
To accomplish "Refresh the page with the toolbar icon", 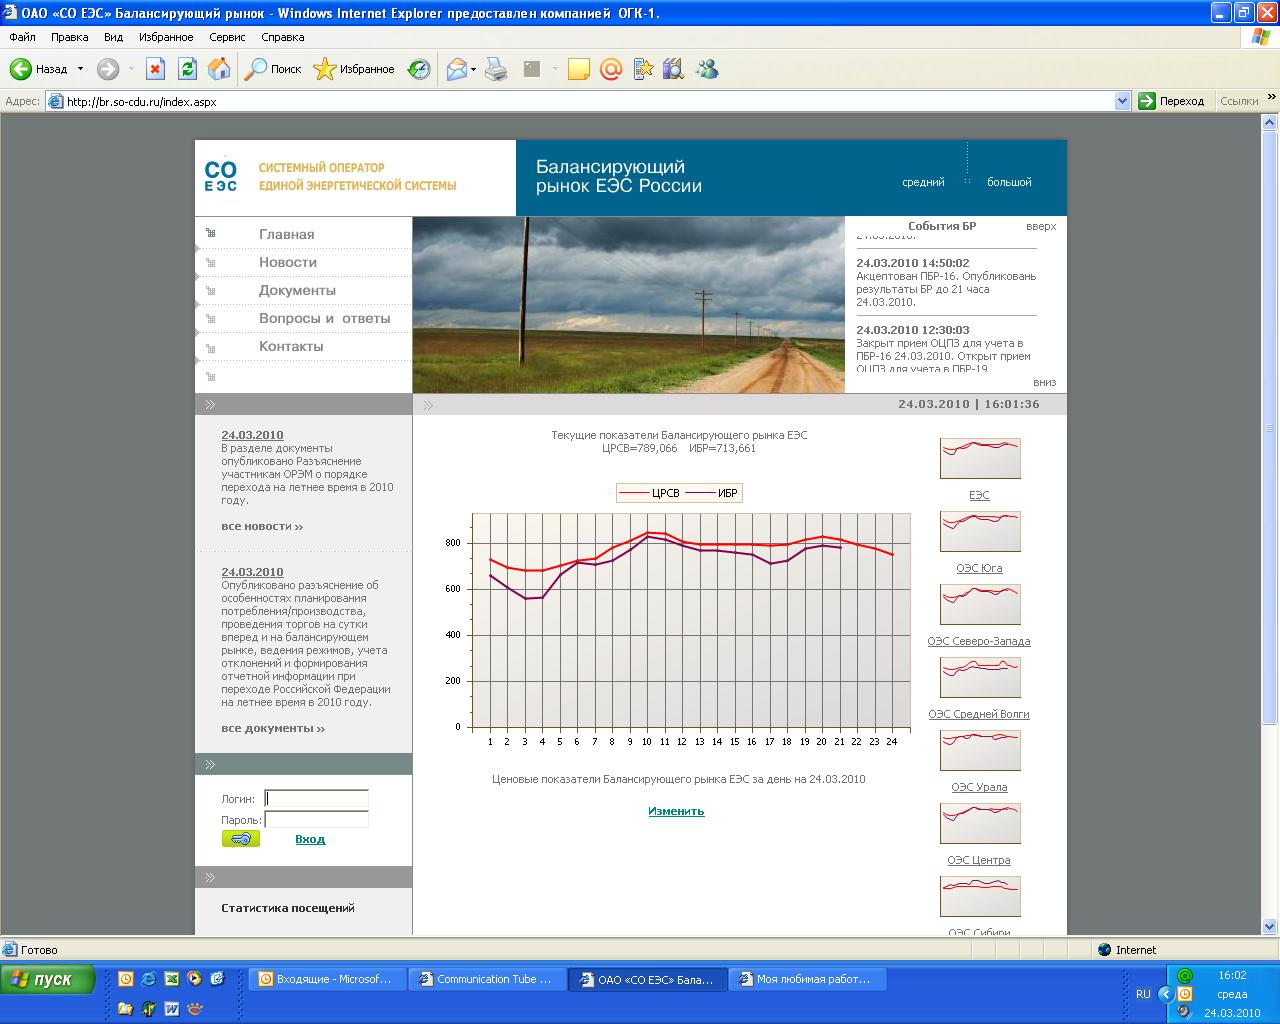I will 187,69.
